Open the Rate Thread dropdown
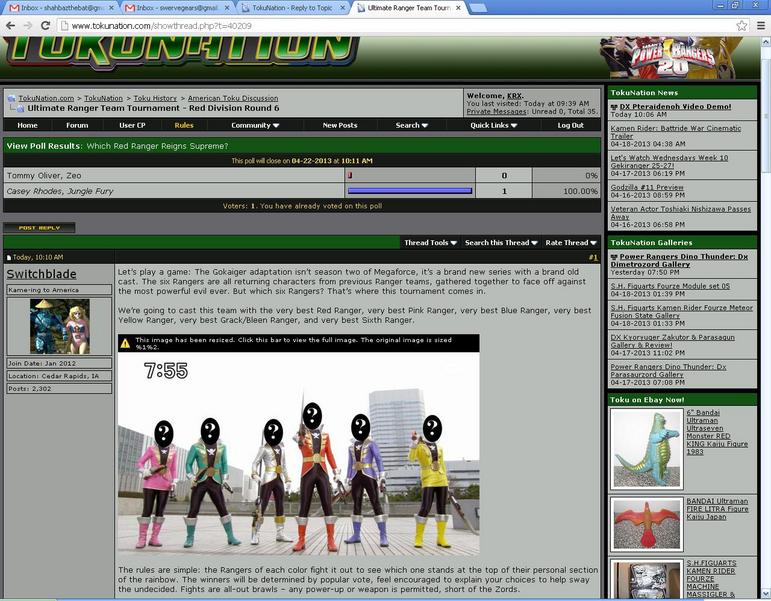The height and width of the screenshot is (601, 771). (570, 243)
